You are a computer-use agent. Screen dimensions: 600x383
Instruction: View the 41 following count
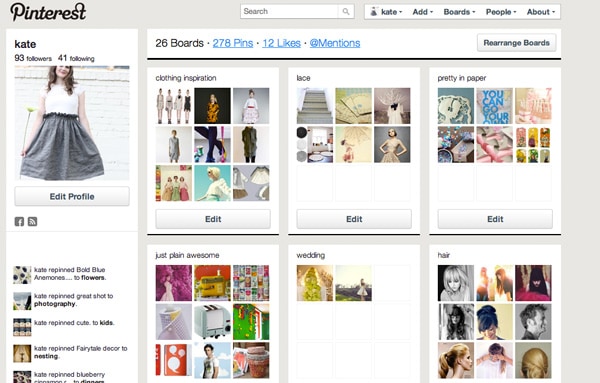76,58
